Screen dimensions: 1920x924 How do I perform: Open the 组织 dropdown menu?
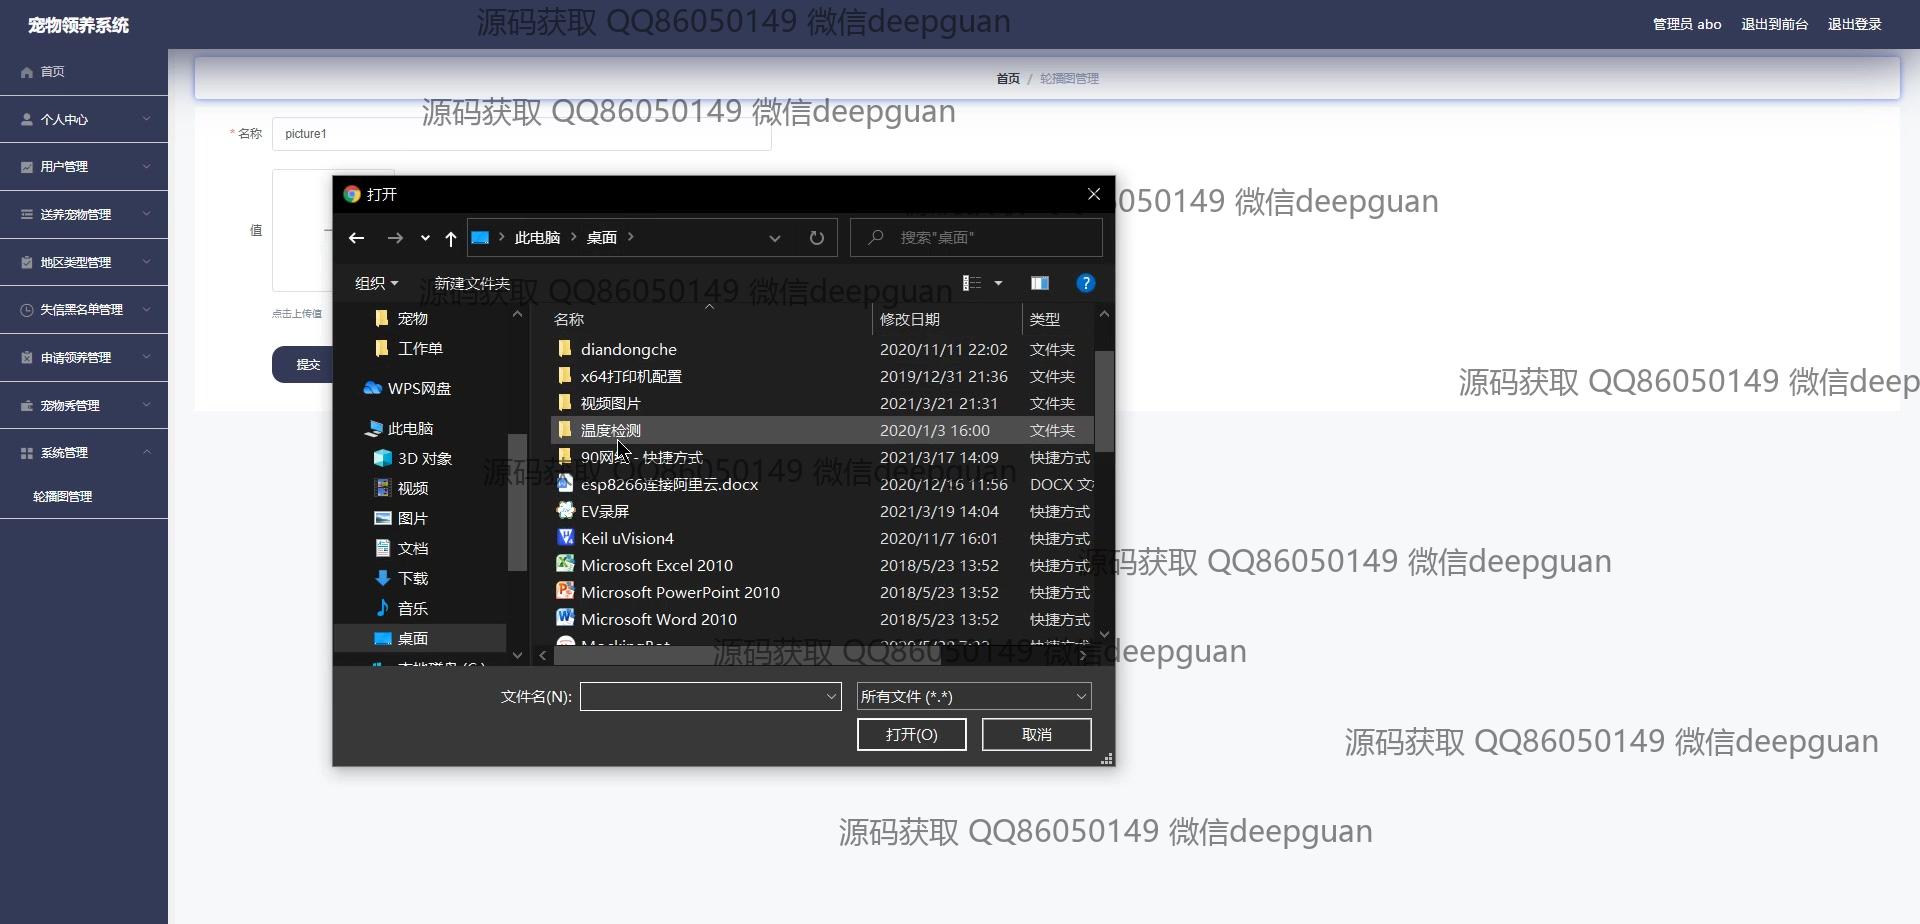tap(376, 284)
